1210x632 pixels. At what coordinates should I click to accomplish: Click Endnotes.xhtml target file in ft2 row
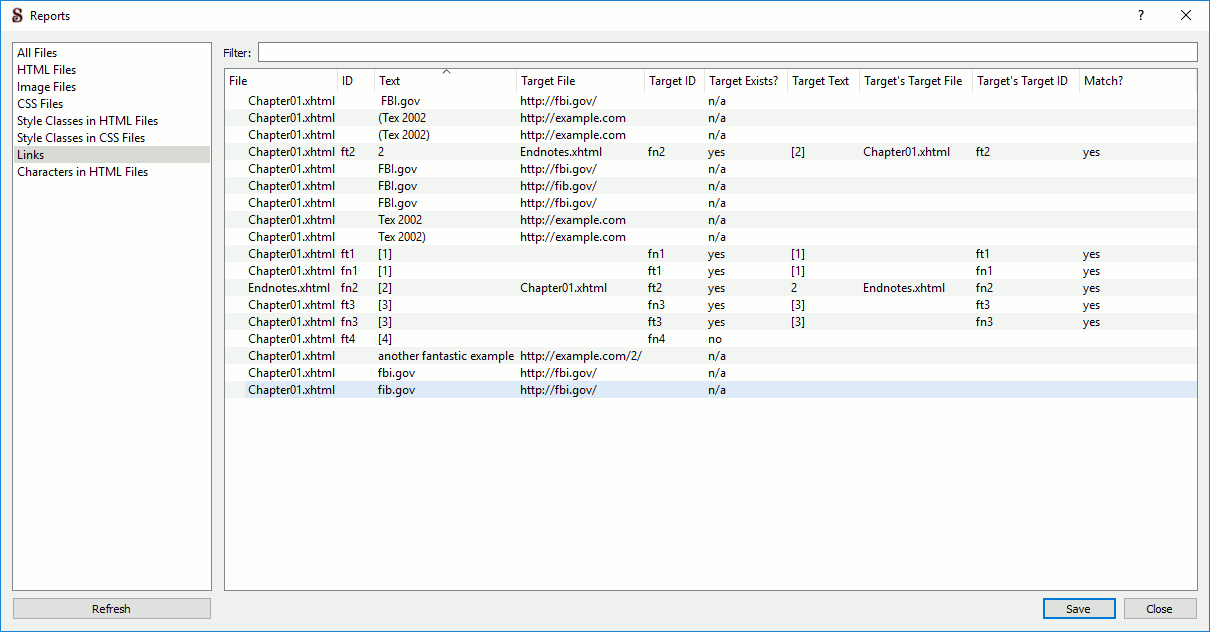(x=561, y=152)
